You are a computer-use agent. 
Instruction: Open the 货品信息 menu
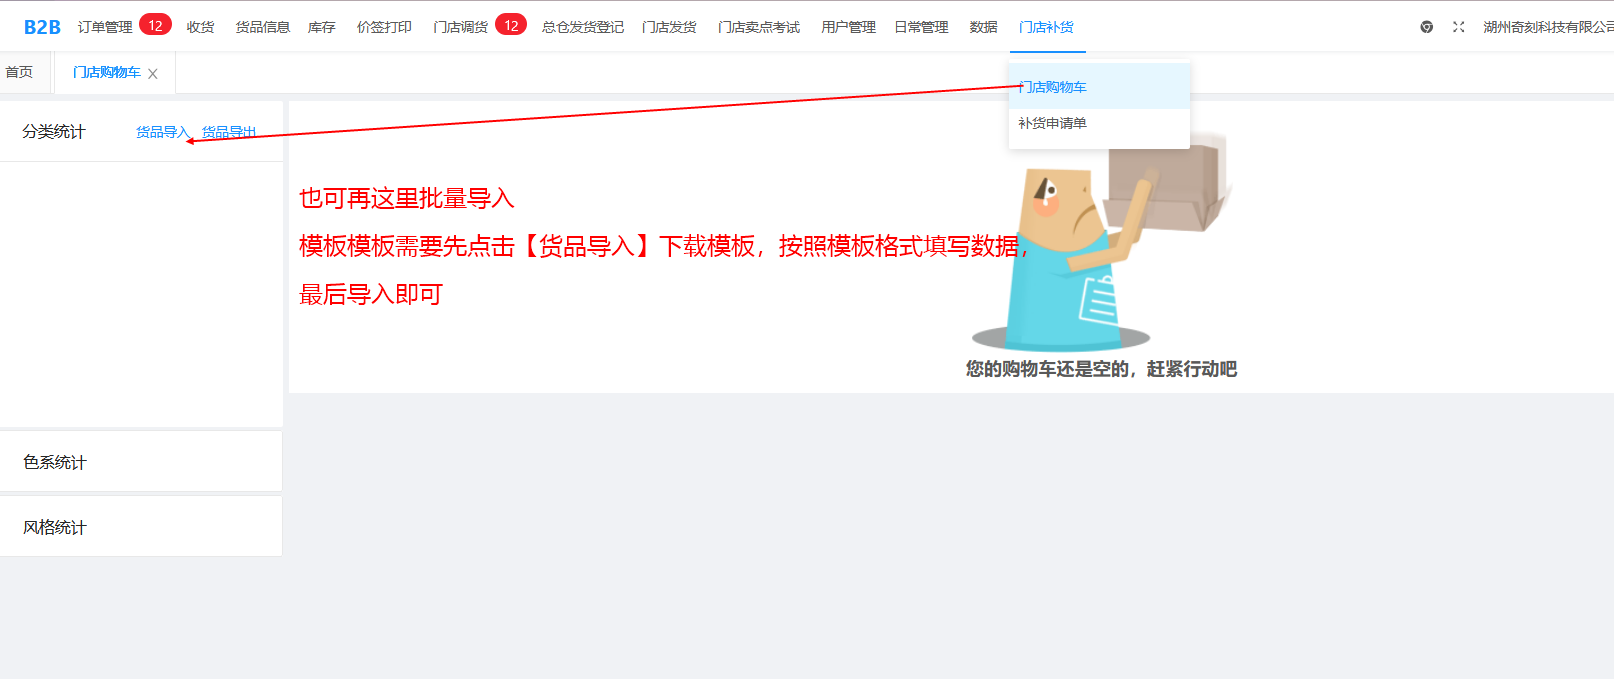(262, 27)
